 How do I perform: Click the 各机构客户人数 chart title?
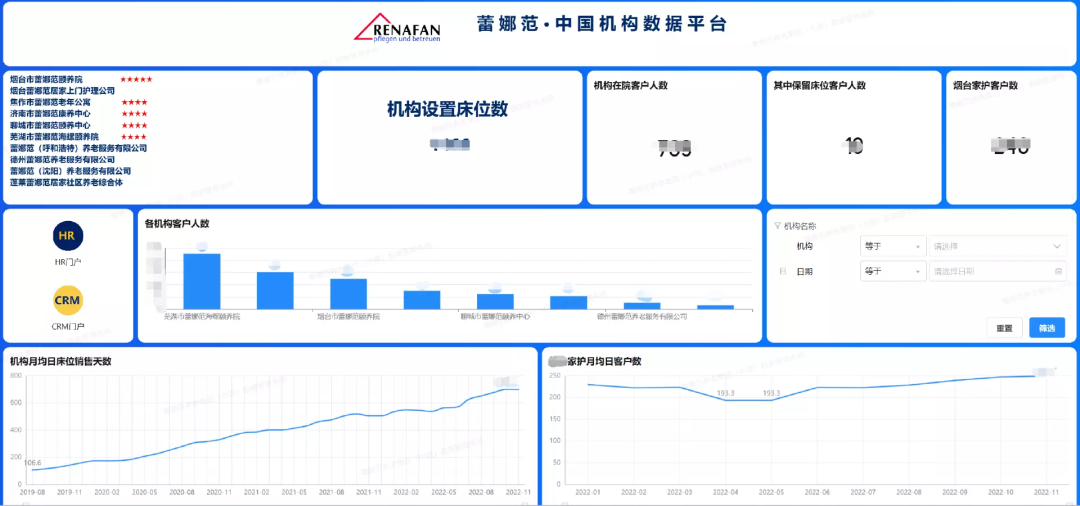tap(177, 223)
